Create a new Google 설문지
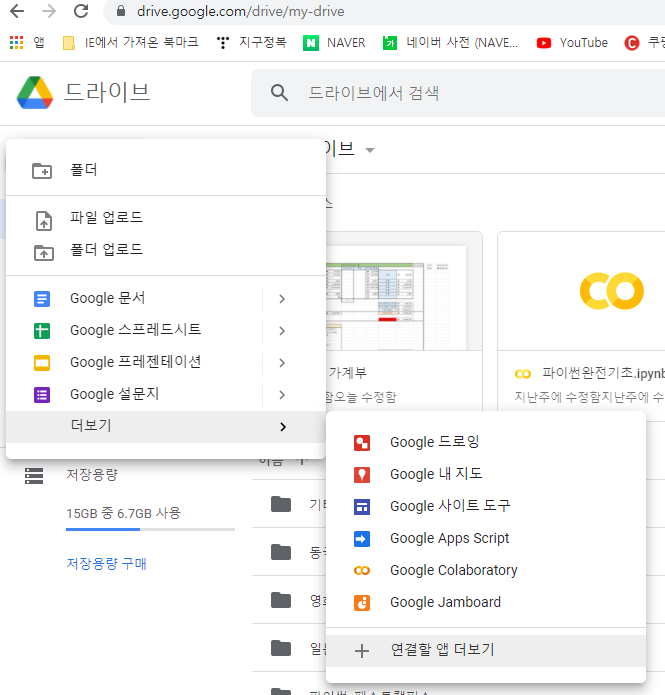The width and height of the screenshot is (665, 695). [134, 394]
